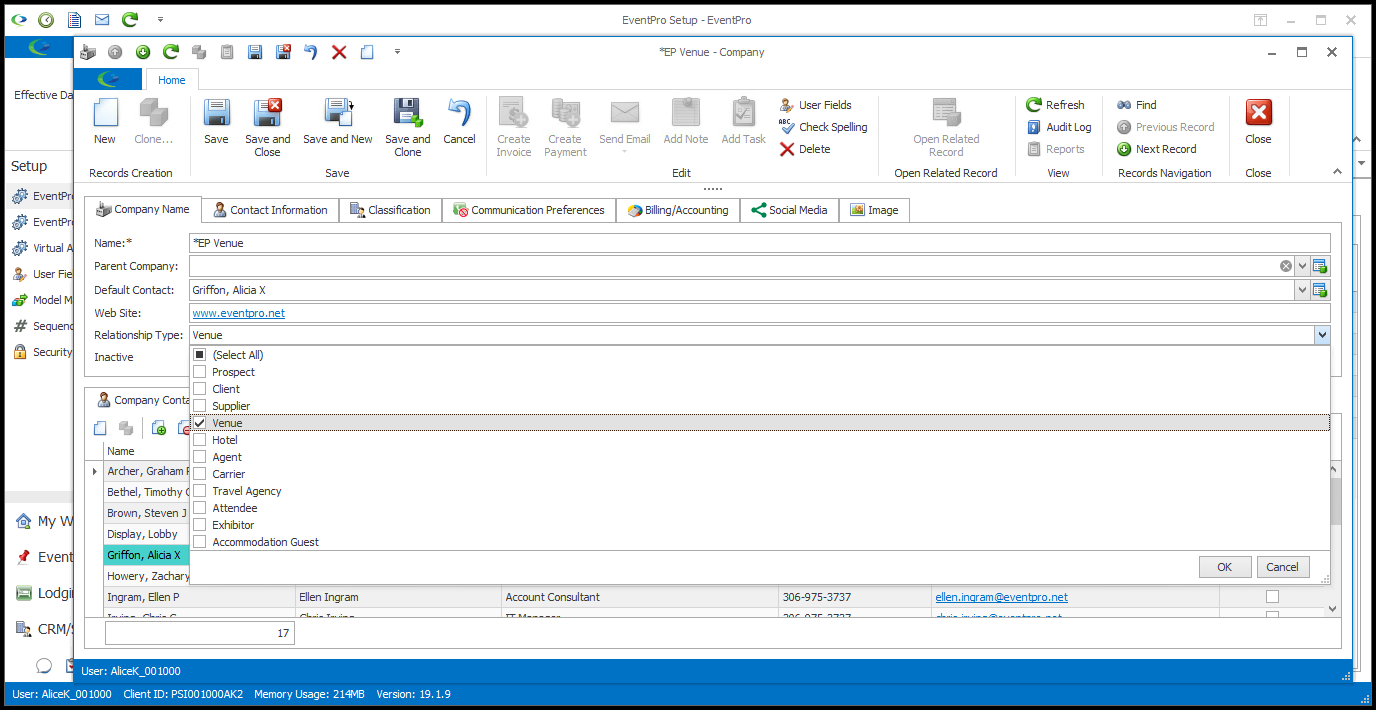Click the clock icon in EventPro Setup title bar

[x=46, y=20]
